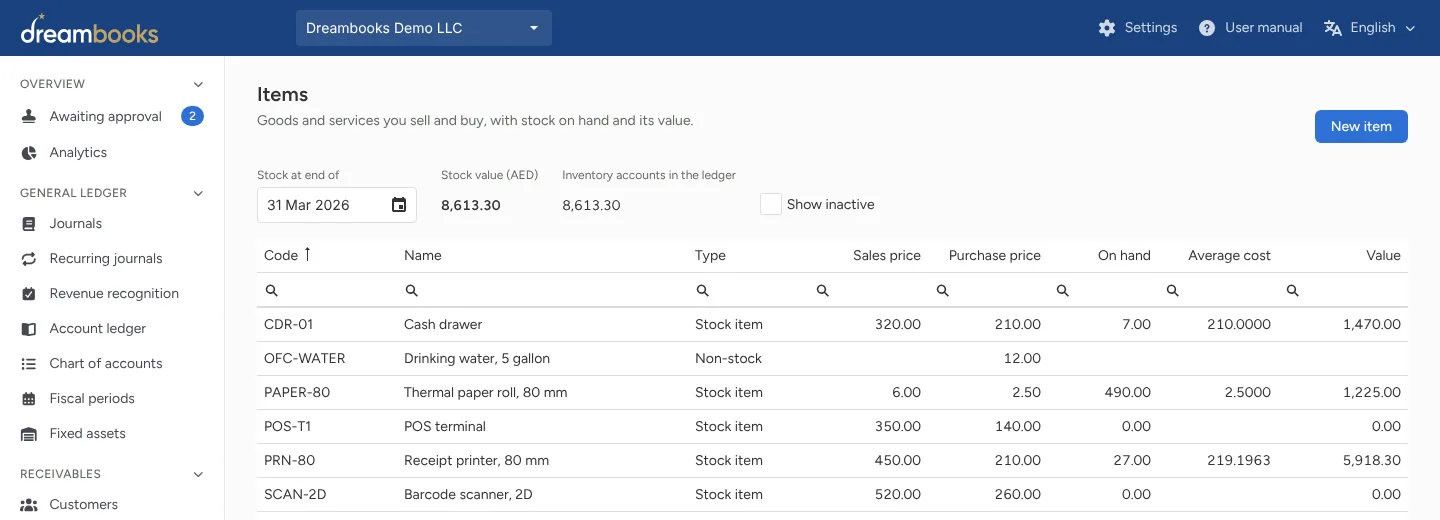Click the Fixed assets cash register icon
This screenshot has height=520, width=1440.
(x=29, y=434)
